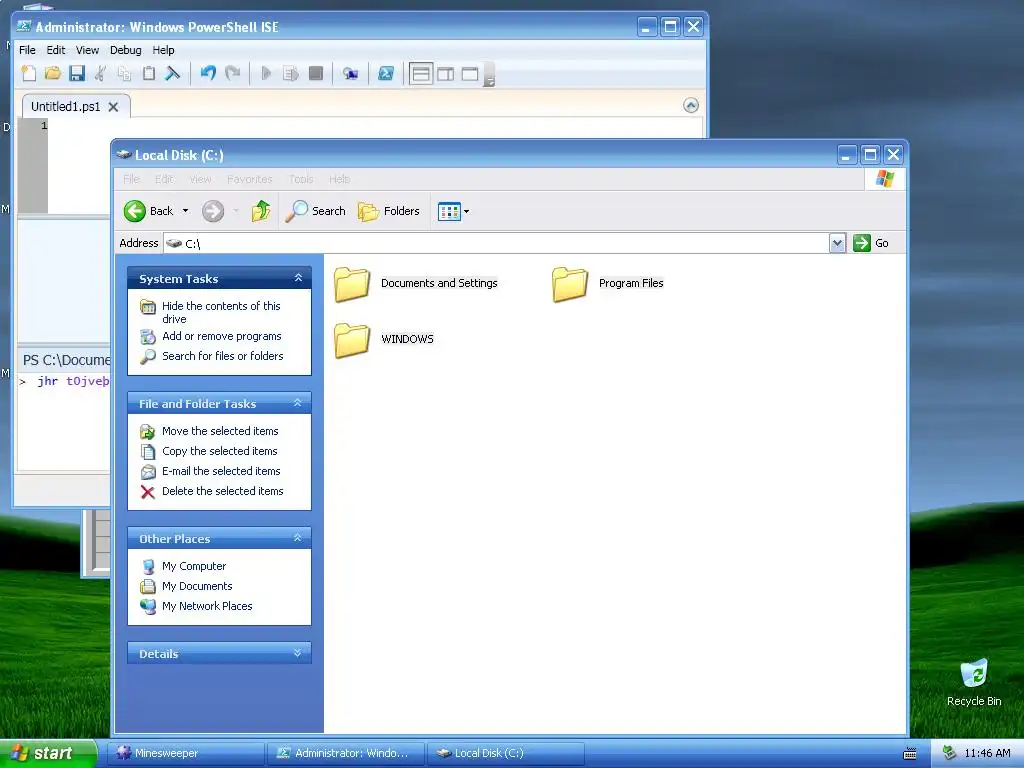The image size is (1024, 768).
Task: Expand the Details panel
Action: click(298, 653)
